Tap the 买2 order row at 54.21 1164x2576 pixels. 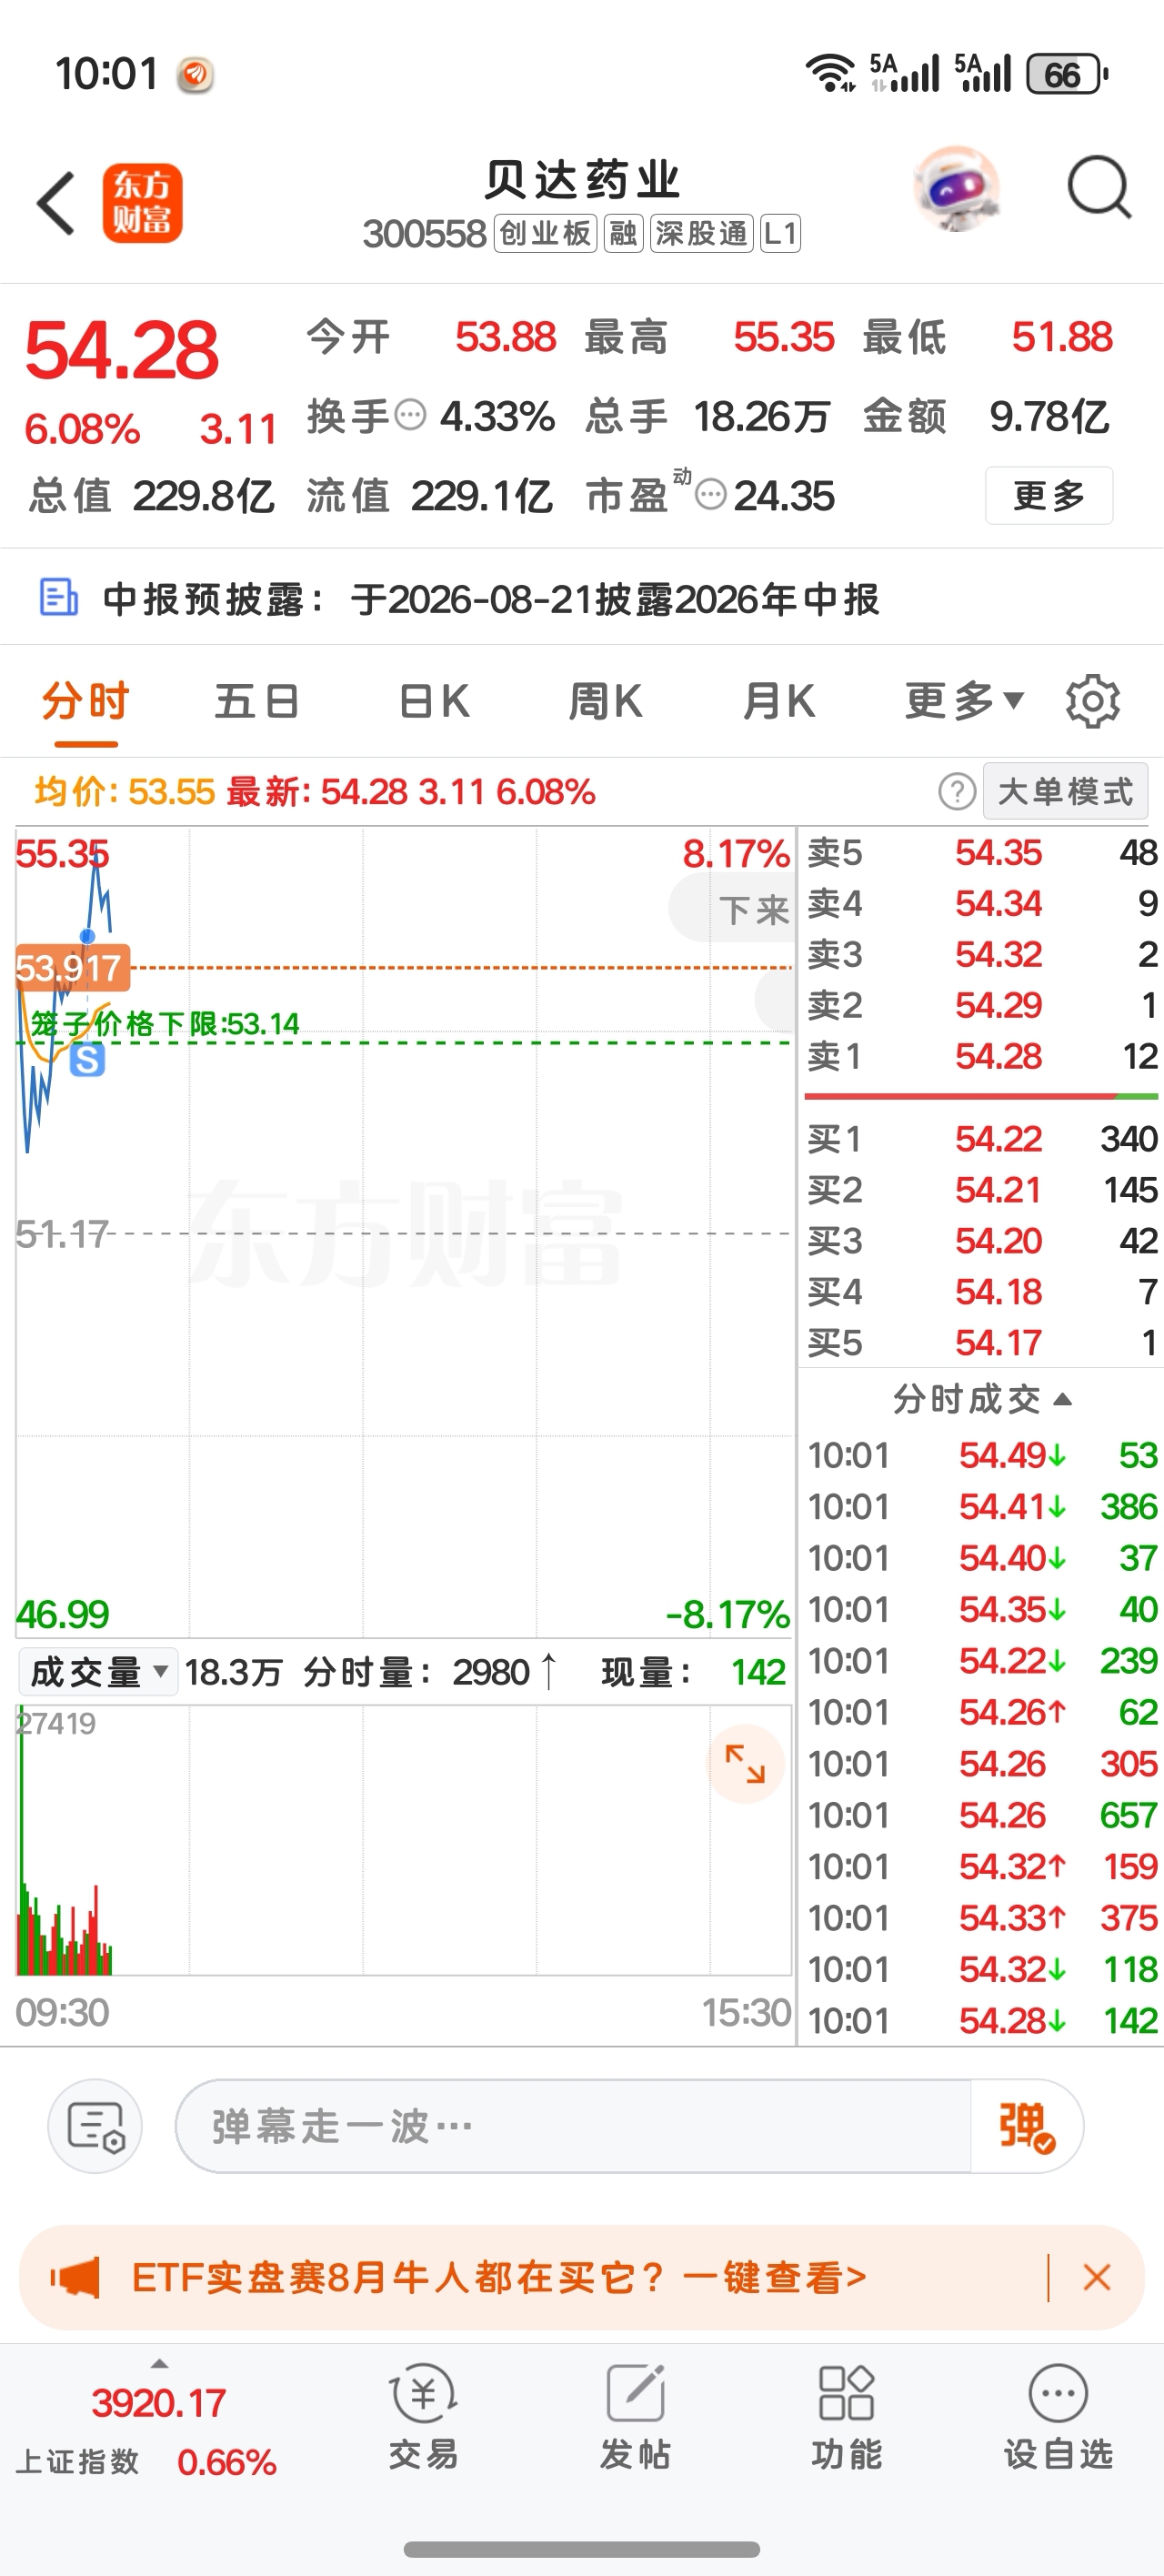point(982,1190)
